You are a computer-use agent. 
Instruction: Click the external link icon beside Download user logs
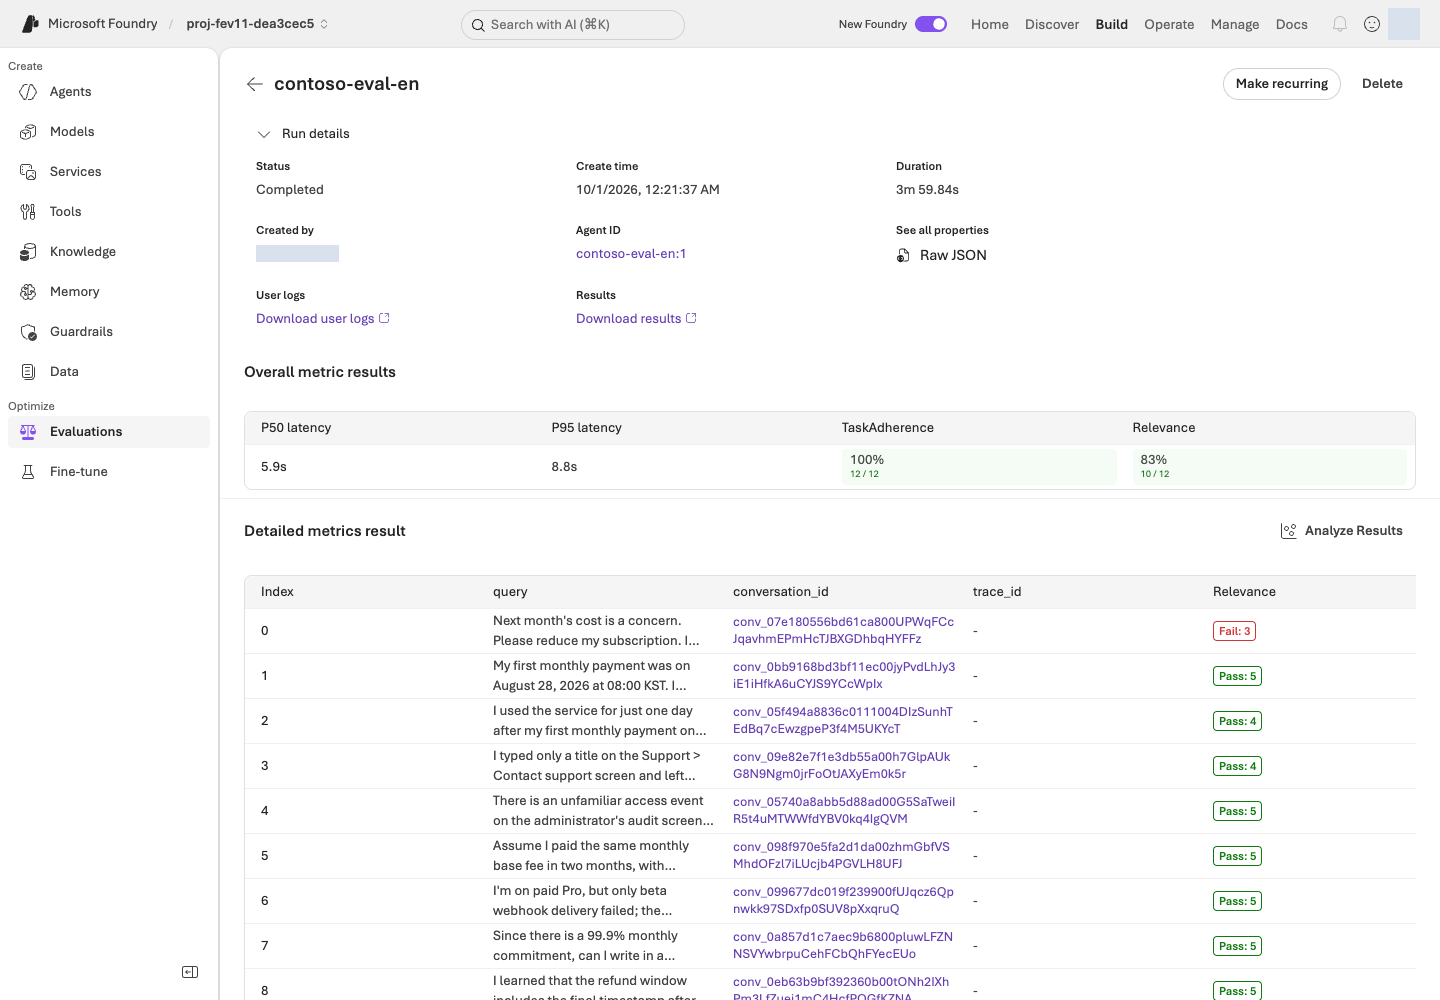coord(384,318)
